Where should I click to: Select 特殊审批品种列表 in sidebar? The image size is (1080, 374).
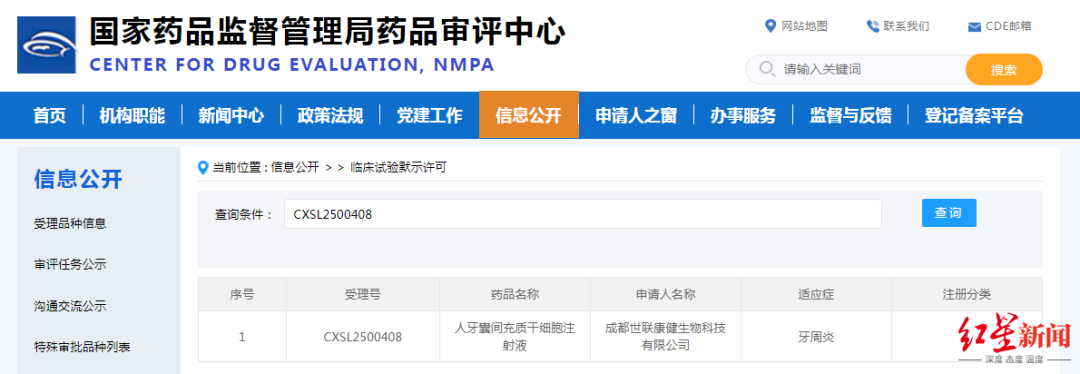(82, 346)
